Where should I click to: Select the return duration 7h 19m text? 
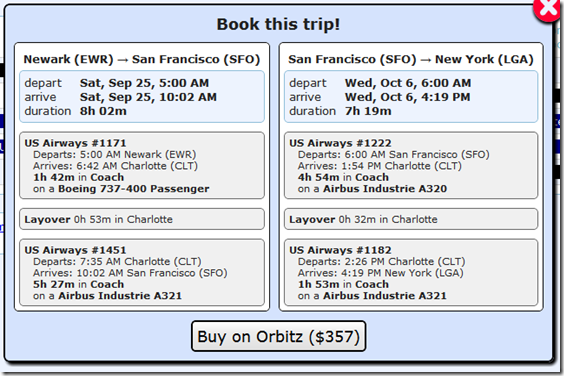(x=368, y=111)
